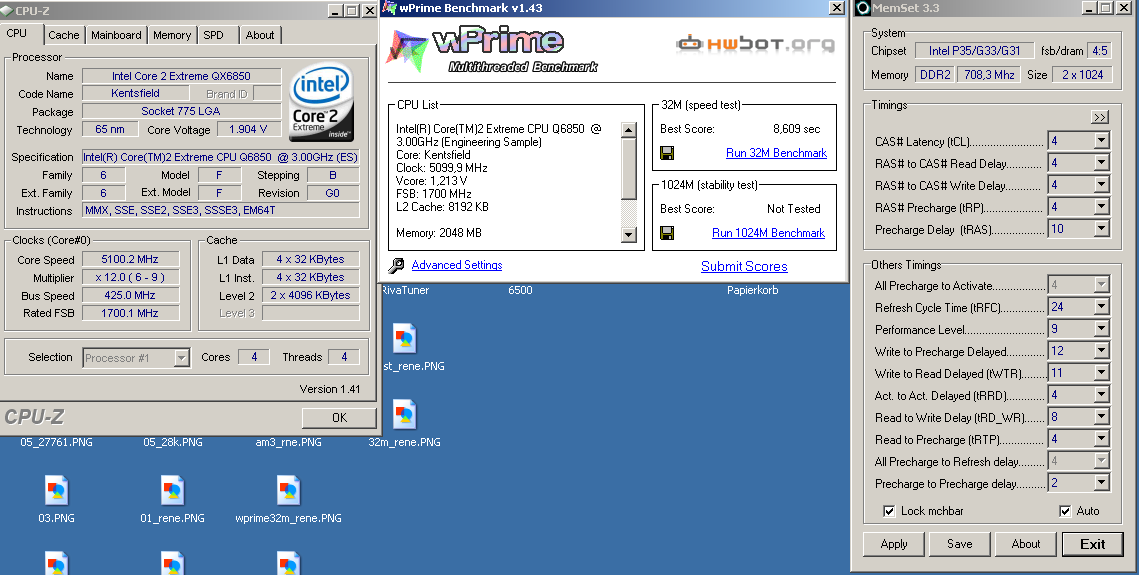This screenshot has height=575, width=1139.
Task: Click the Bus Speed value 425.0 MHz
Action: 129,295
